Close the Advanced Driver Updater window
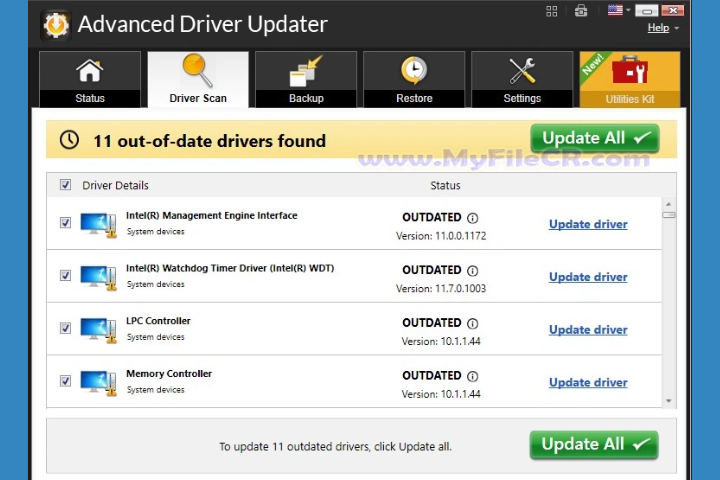Viewport: 720px width, 480px height. coord(673,11)
